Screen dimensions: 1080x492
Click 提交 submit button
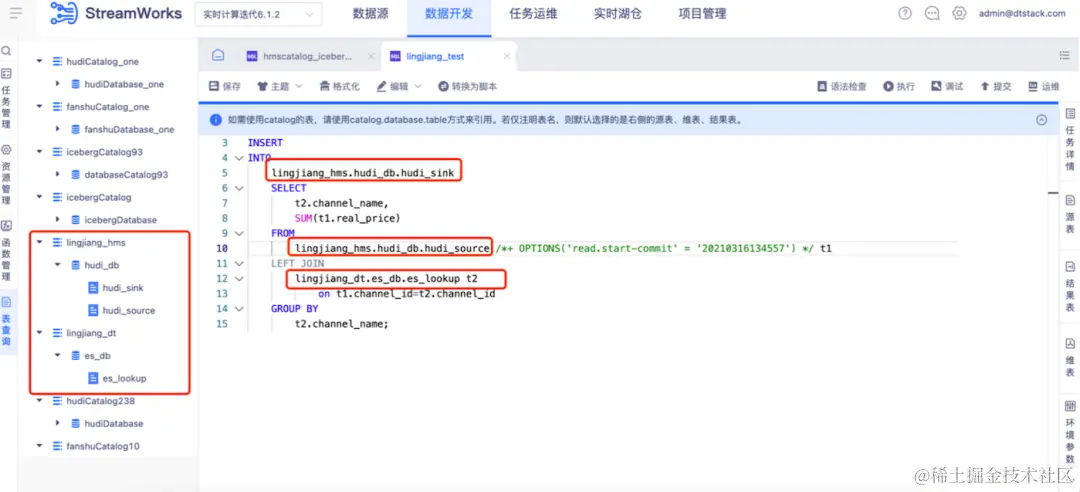(x=995, y=87)
